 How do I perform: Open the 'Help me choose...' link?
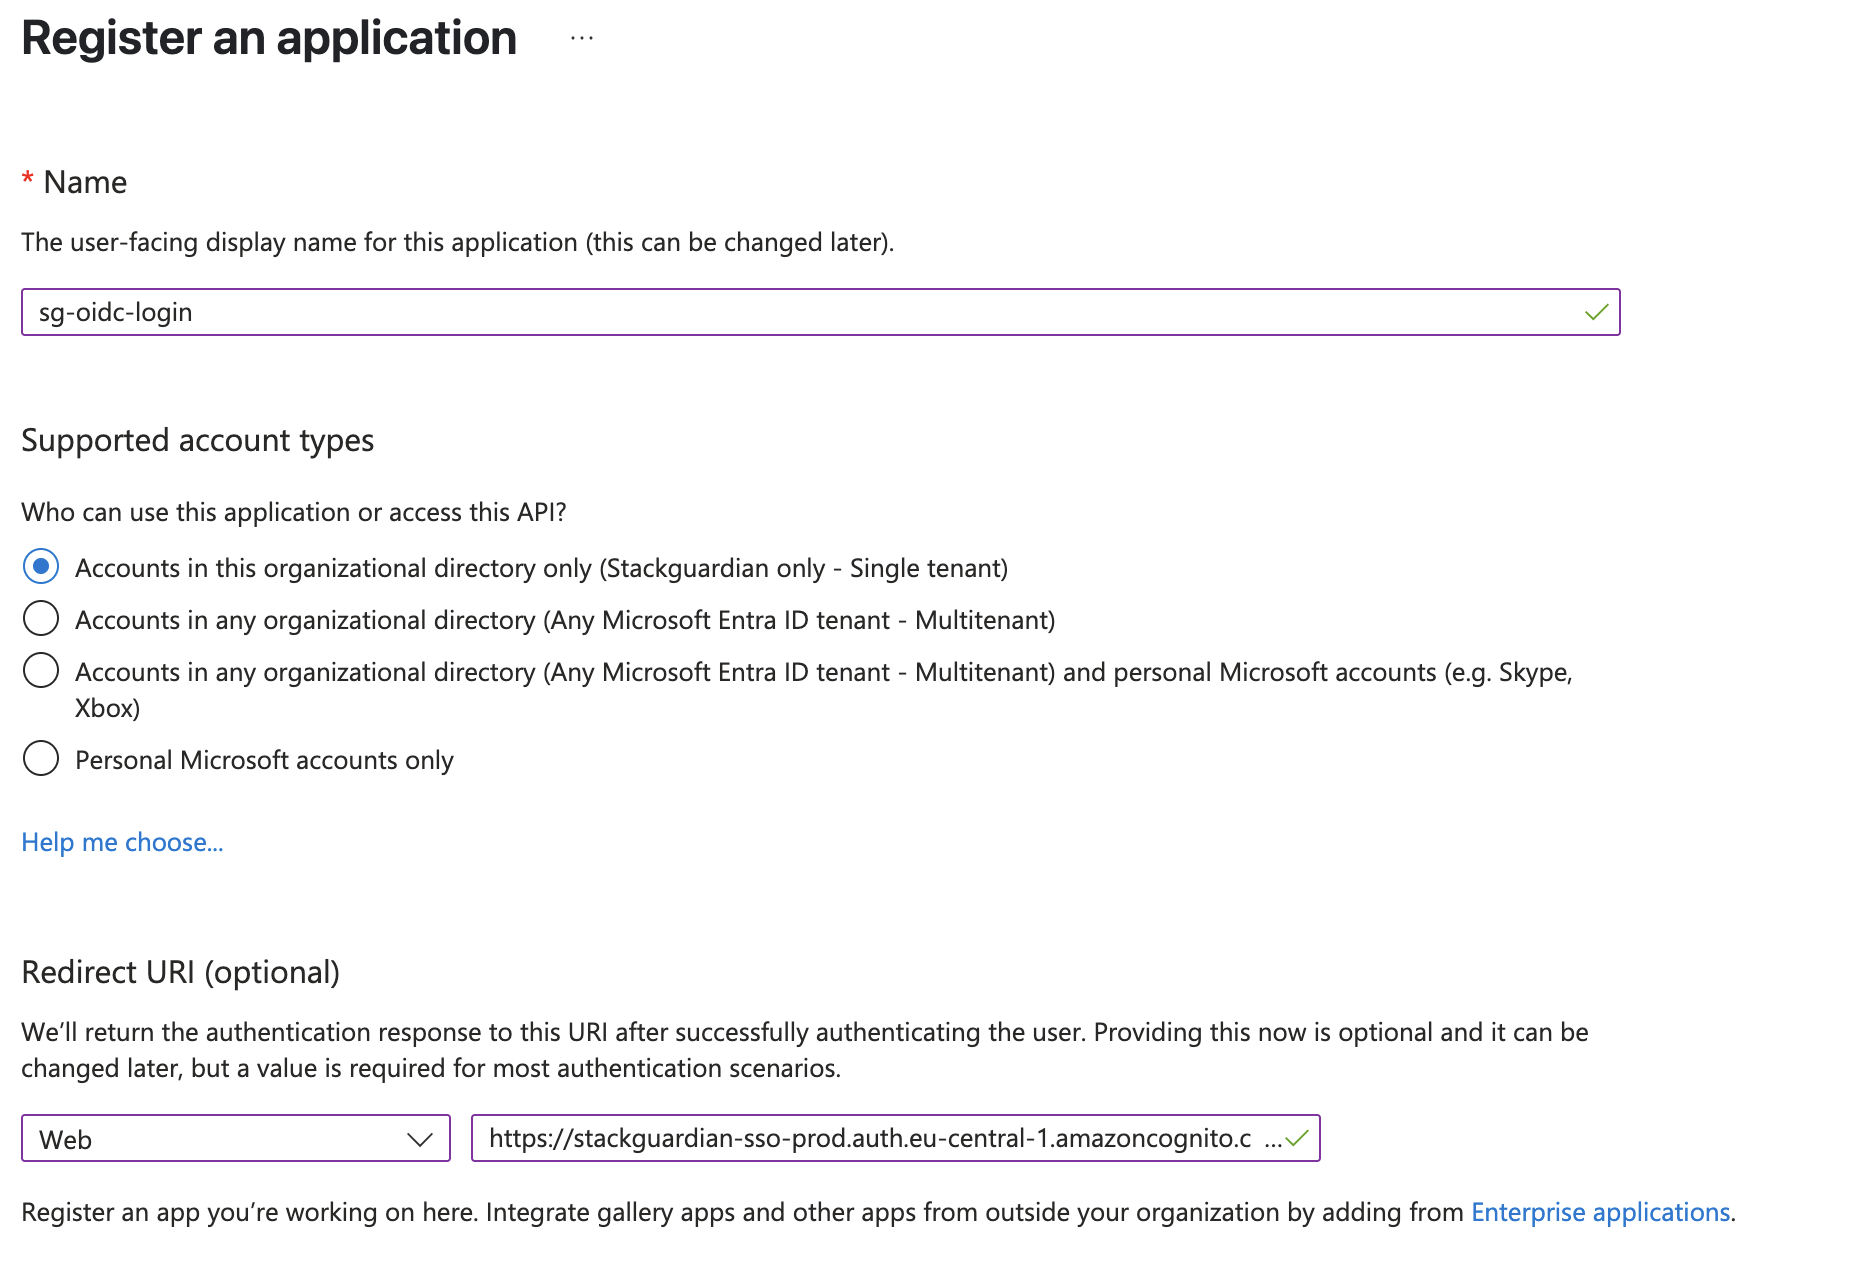click(x=122, y=842)
